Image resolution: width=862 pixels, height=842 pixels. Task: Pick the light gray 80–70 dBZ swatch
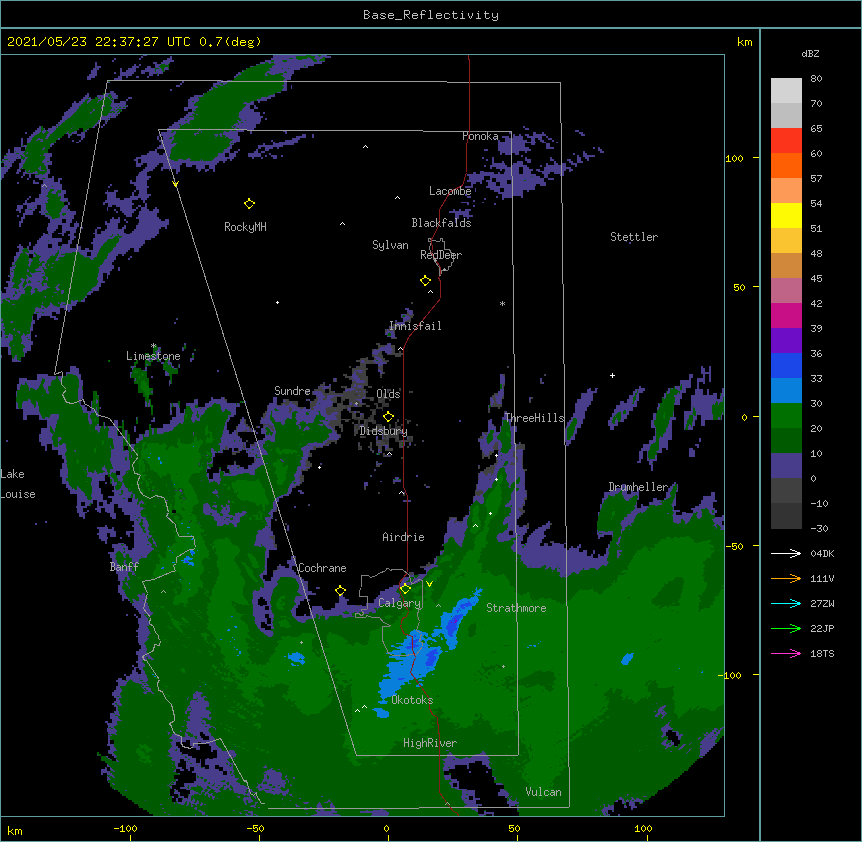coord(786,91)
